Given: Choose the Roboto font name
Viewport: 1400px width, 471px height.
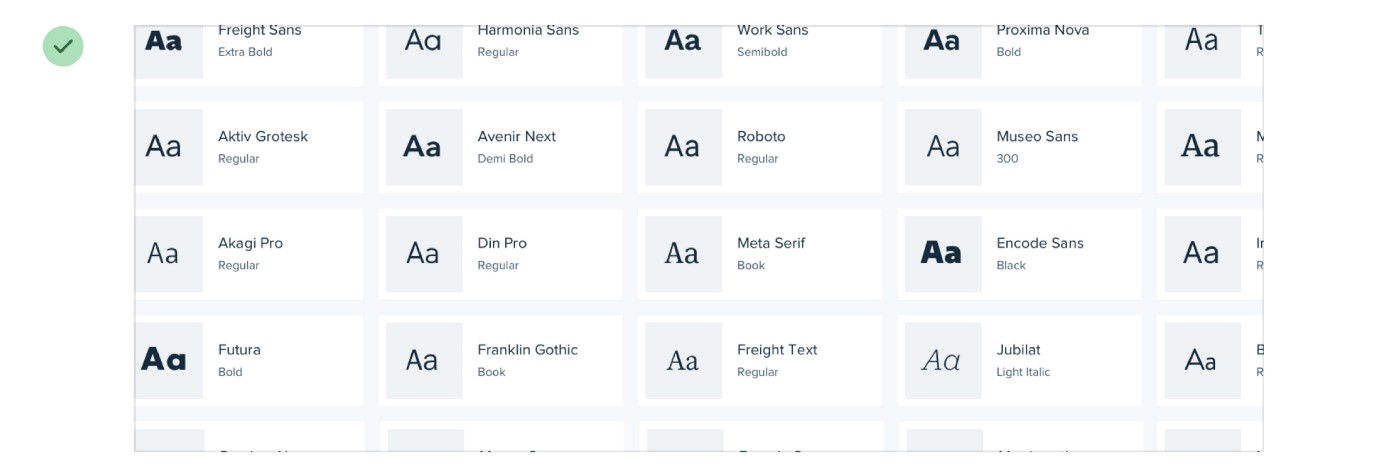Looking at the screenshot, I should (761, 136).
